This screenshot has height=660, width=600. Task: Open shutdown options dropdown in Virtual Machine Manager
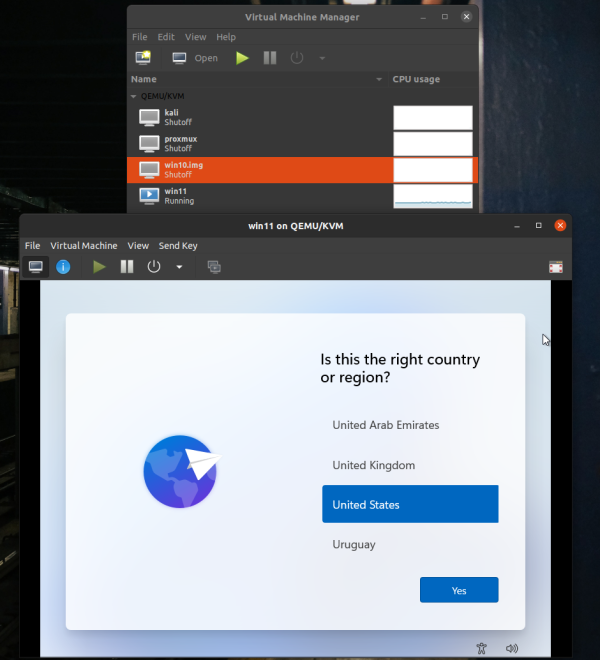pos(322,58)
